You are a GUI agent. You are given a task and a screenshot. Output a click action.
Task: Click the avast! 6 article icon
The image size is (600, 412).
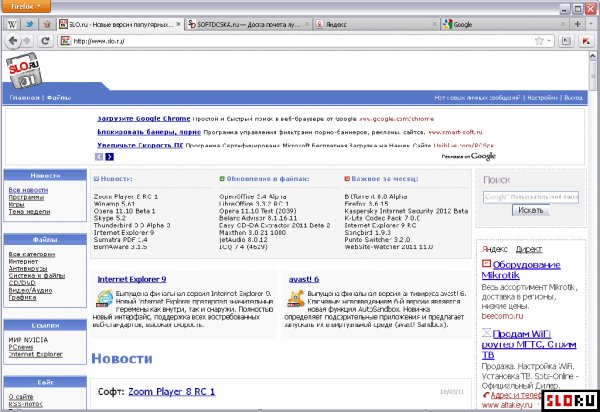click(x=296, y=298)
